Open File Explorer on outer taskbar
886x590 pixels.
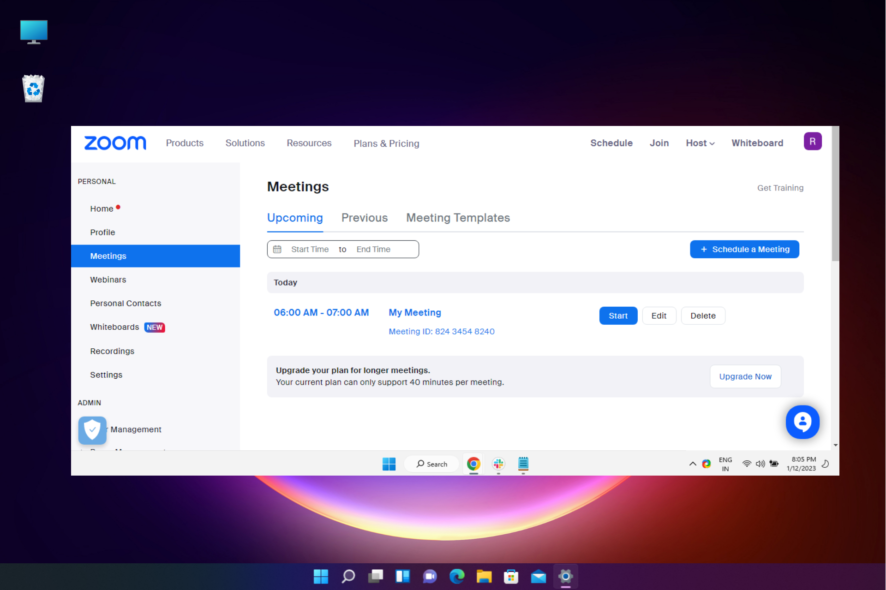pos(484,576)
